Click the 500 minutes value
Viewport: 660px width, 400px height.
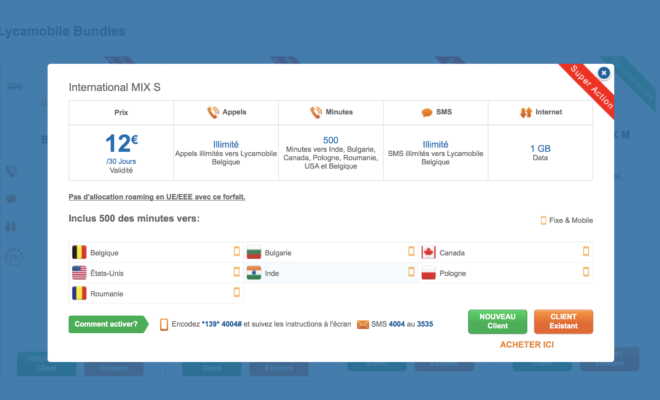330,140
